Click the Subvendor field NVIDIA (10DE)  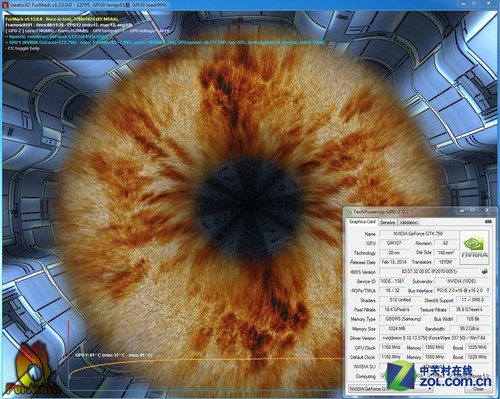[462, 281]
